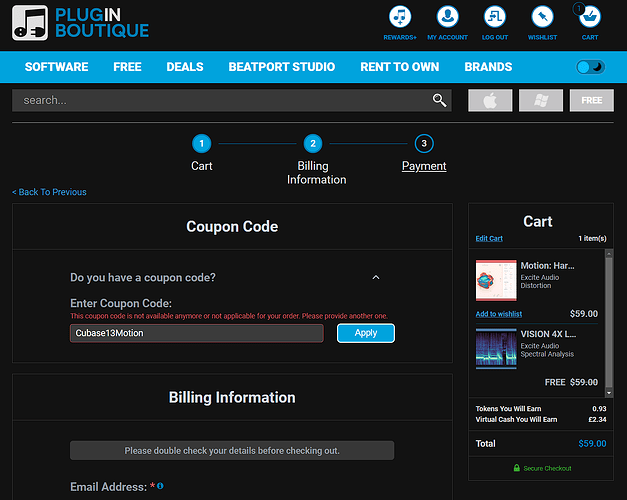
Task: Click the Log Out icon
Action: [x=495, y=17]
